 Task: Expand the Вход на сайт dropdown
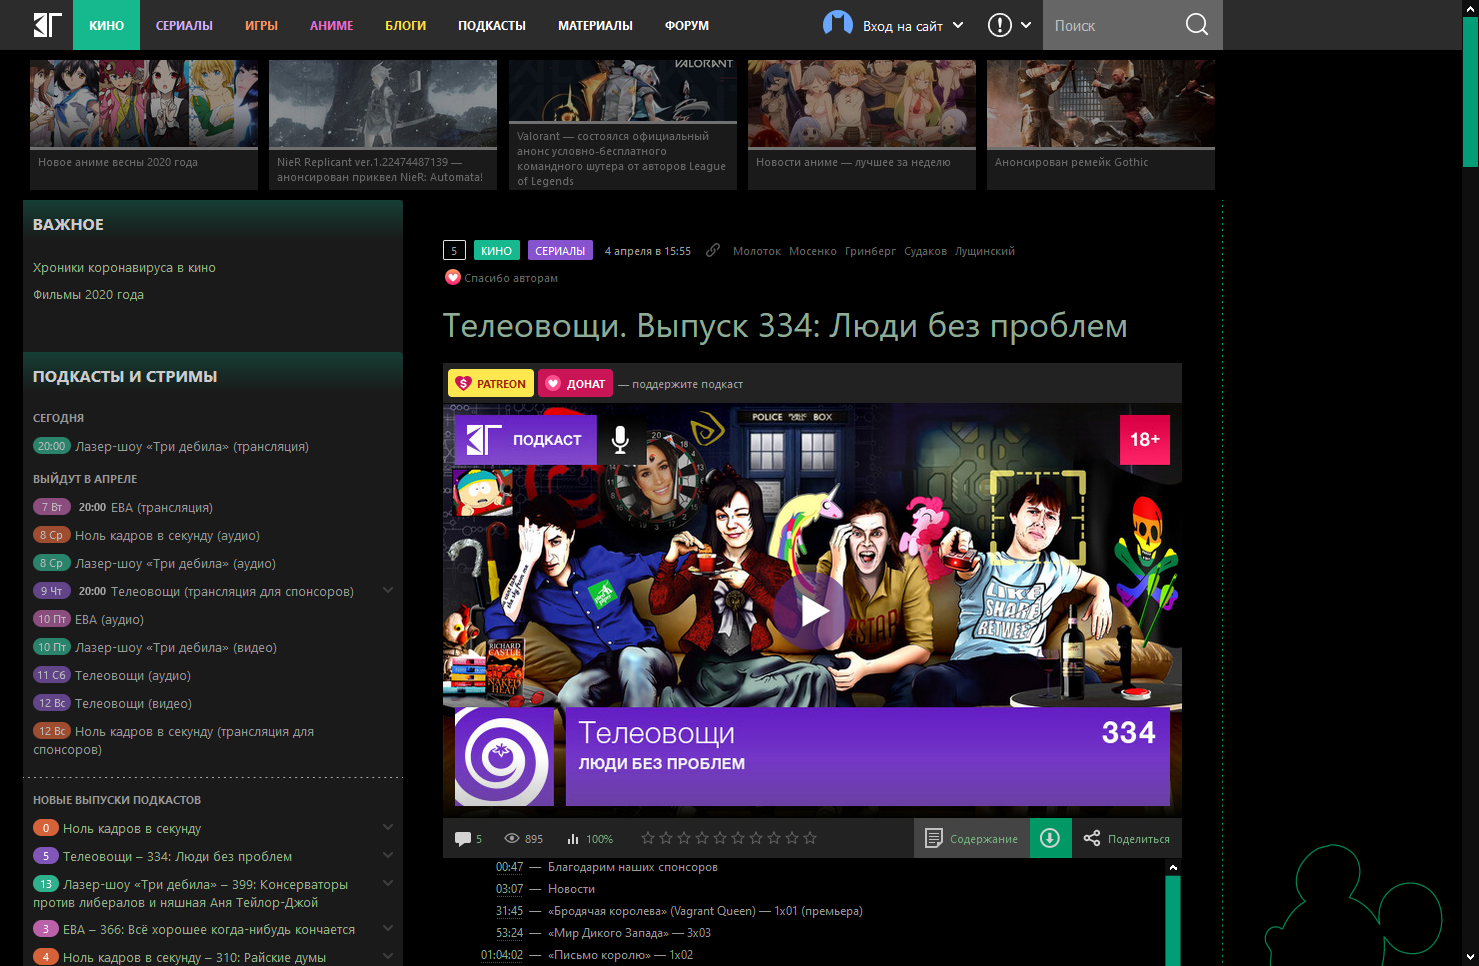click(x=958, y=25)
